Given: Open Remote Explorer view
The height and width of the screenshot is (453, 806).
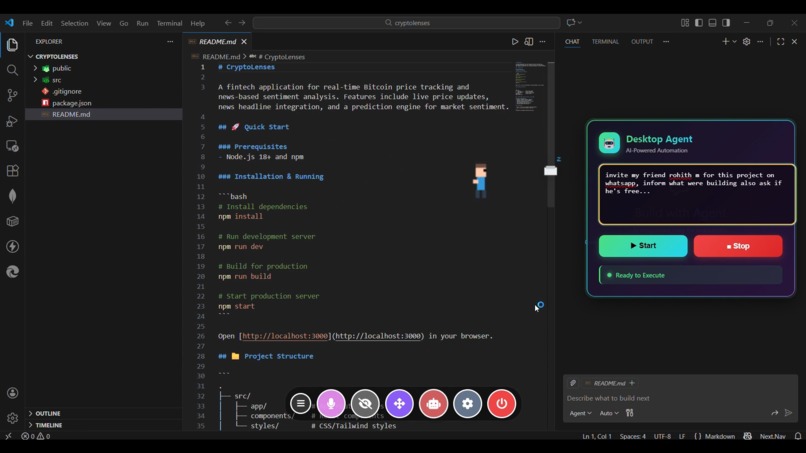Looking at the screenshot, I should point(12,146).
